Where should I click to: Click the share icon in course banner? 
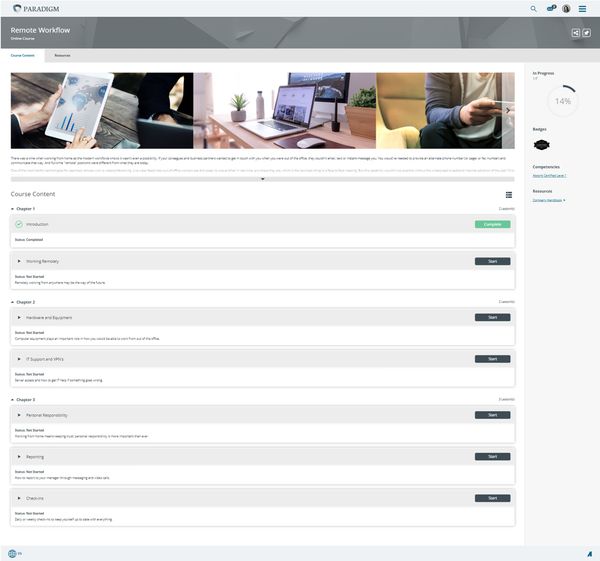pos(575,33)
